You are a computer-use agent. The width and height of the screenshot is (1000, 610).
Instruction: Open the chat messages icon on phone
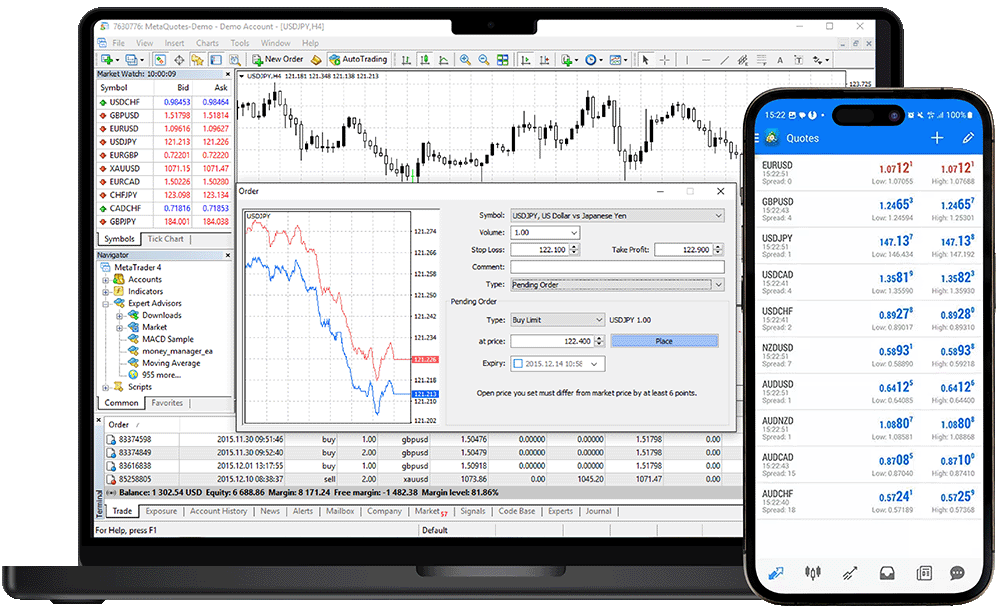click(957, 573)
